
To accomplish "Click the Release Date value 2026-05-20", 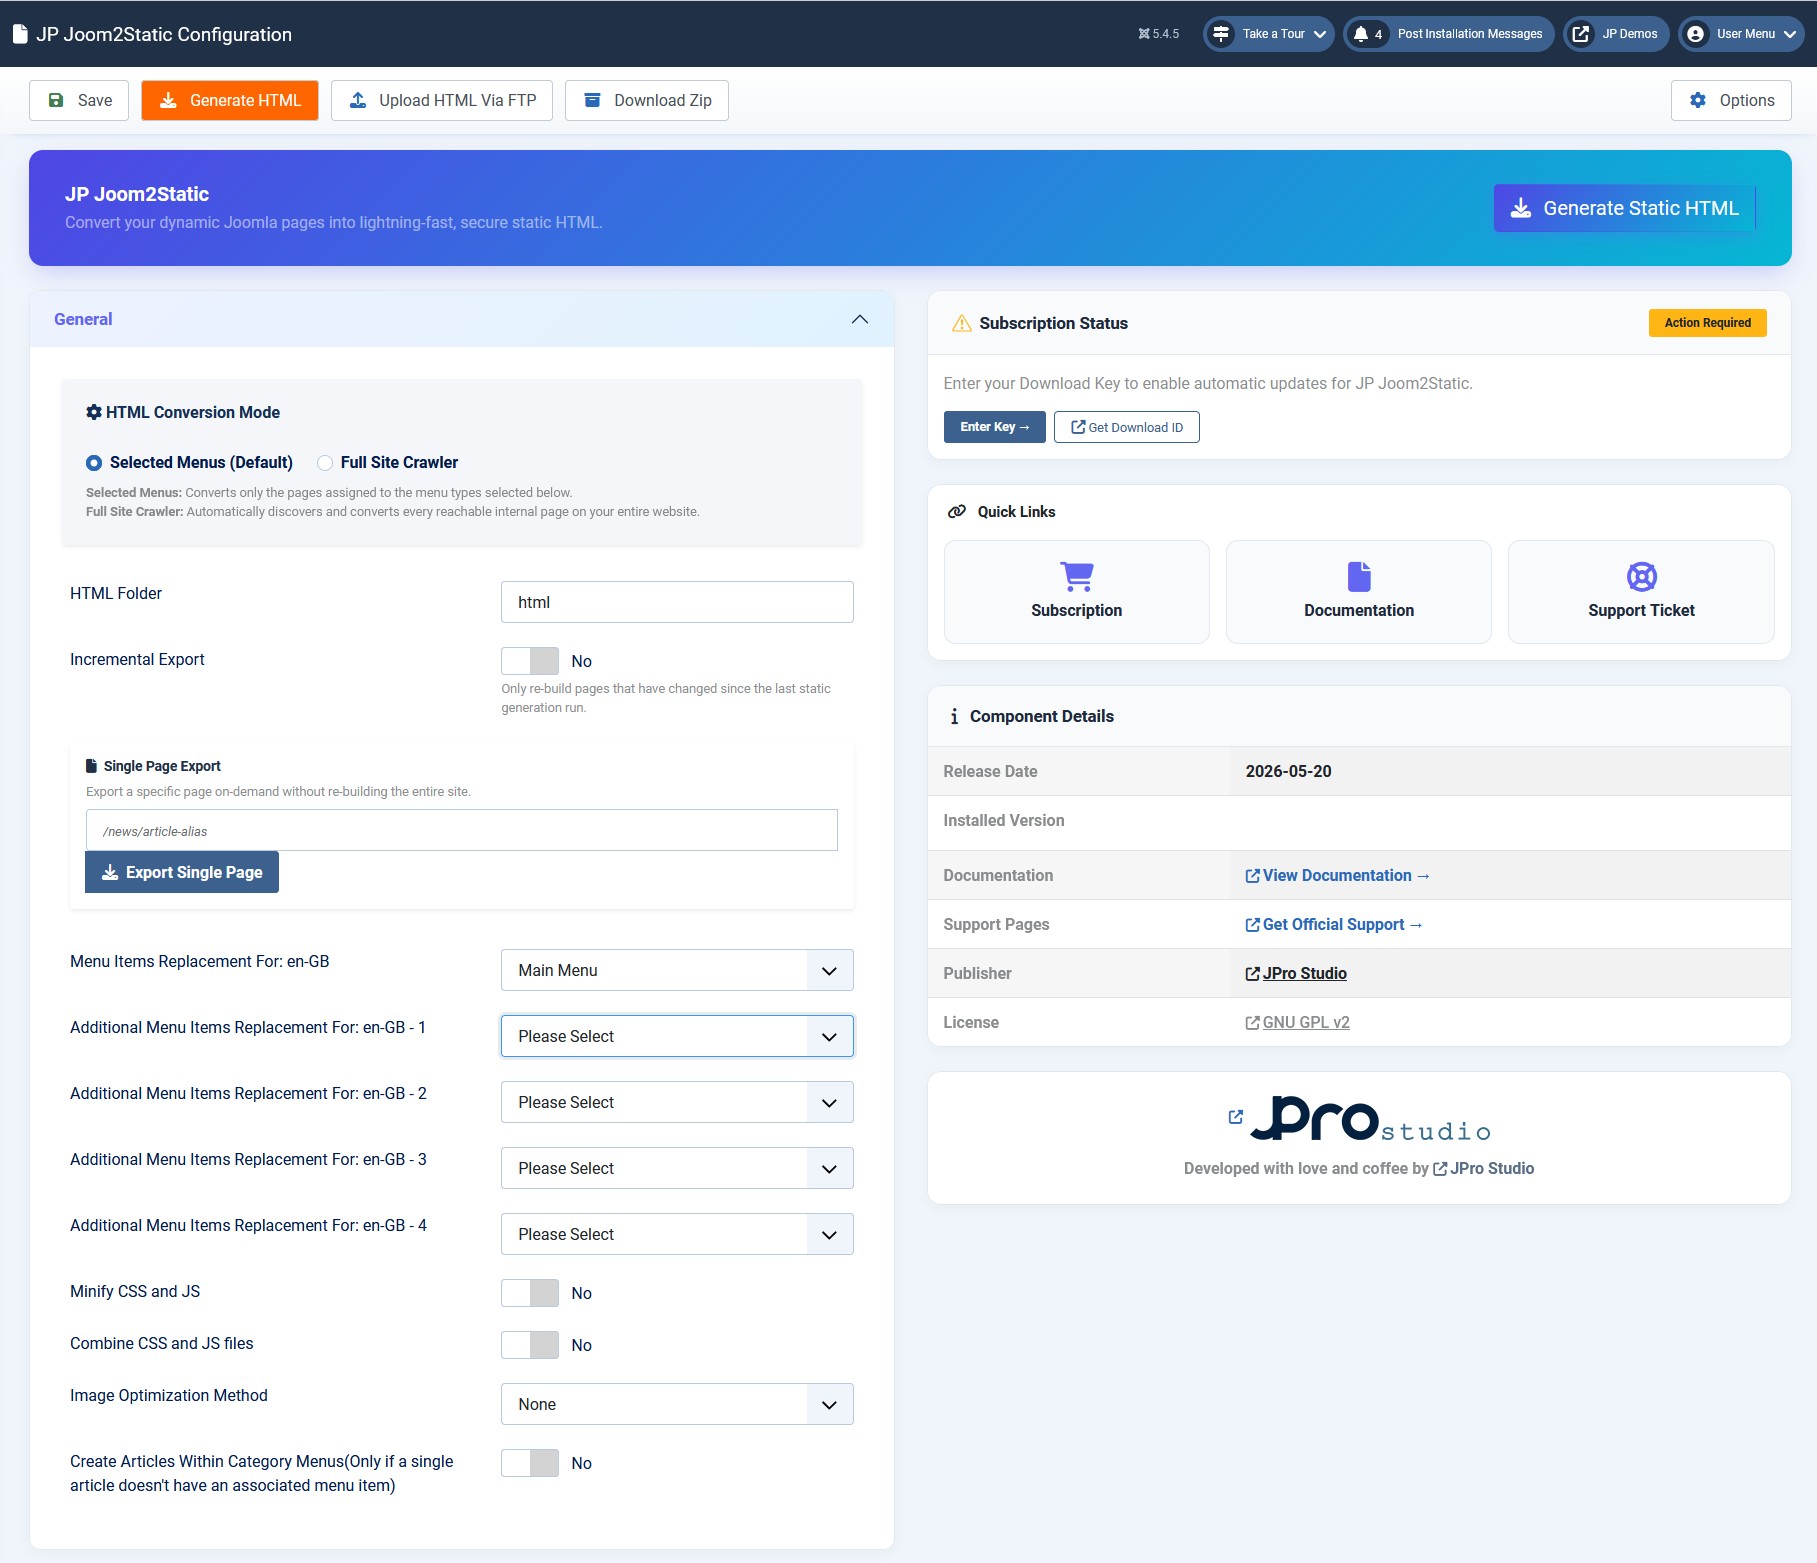I will click(x=1288, y=771).
